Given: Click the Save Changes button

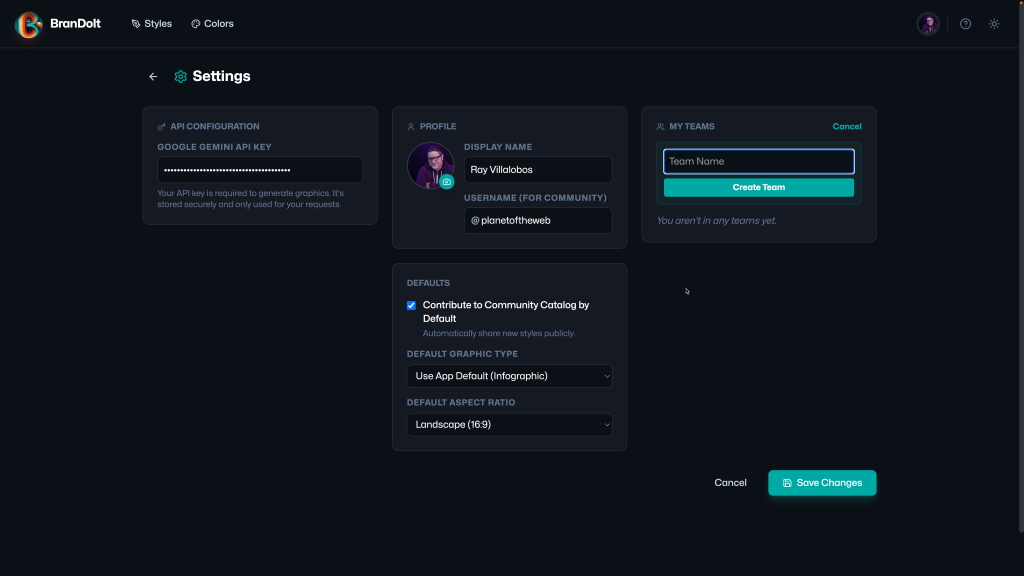Looking at the screenshot, I should pos(822,483).
